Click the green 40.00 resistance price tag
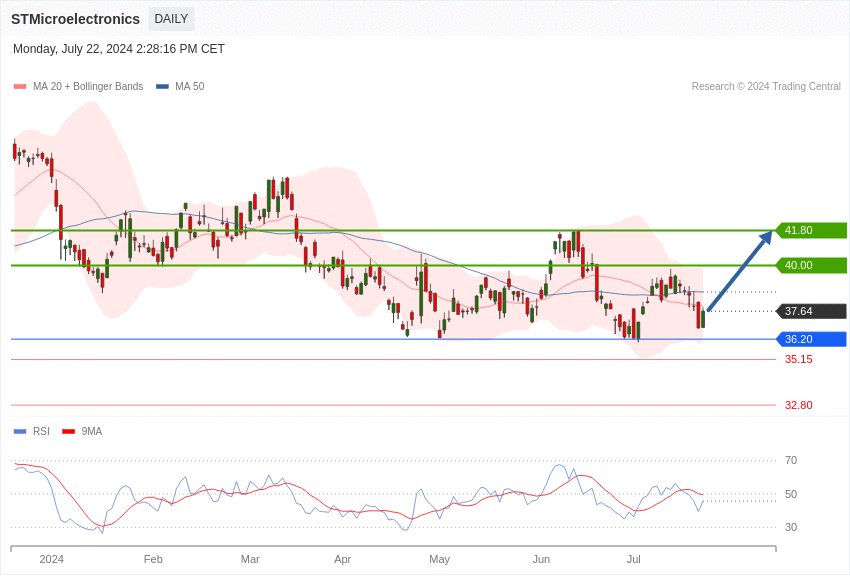850x576 pixels. (811, 265)
